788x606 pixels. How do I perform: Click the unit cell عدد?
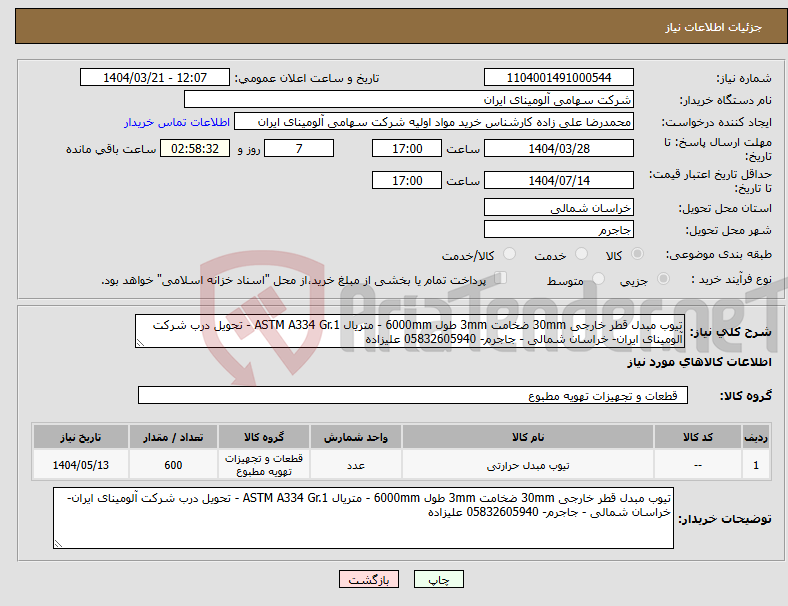pyautogui.click(x=356, y=465)
